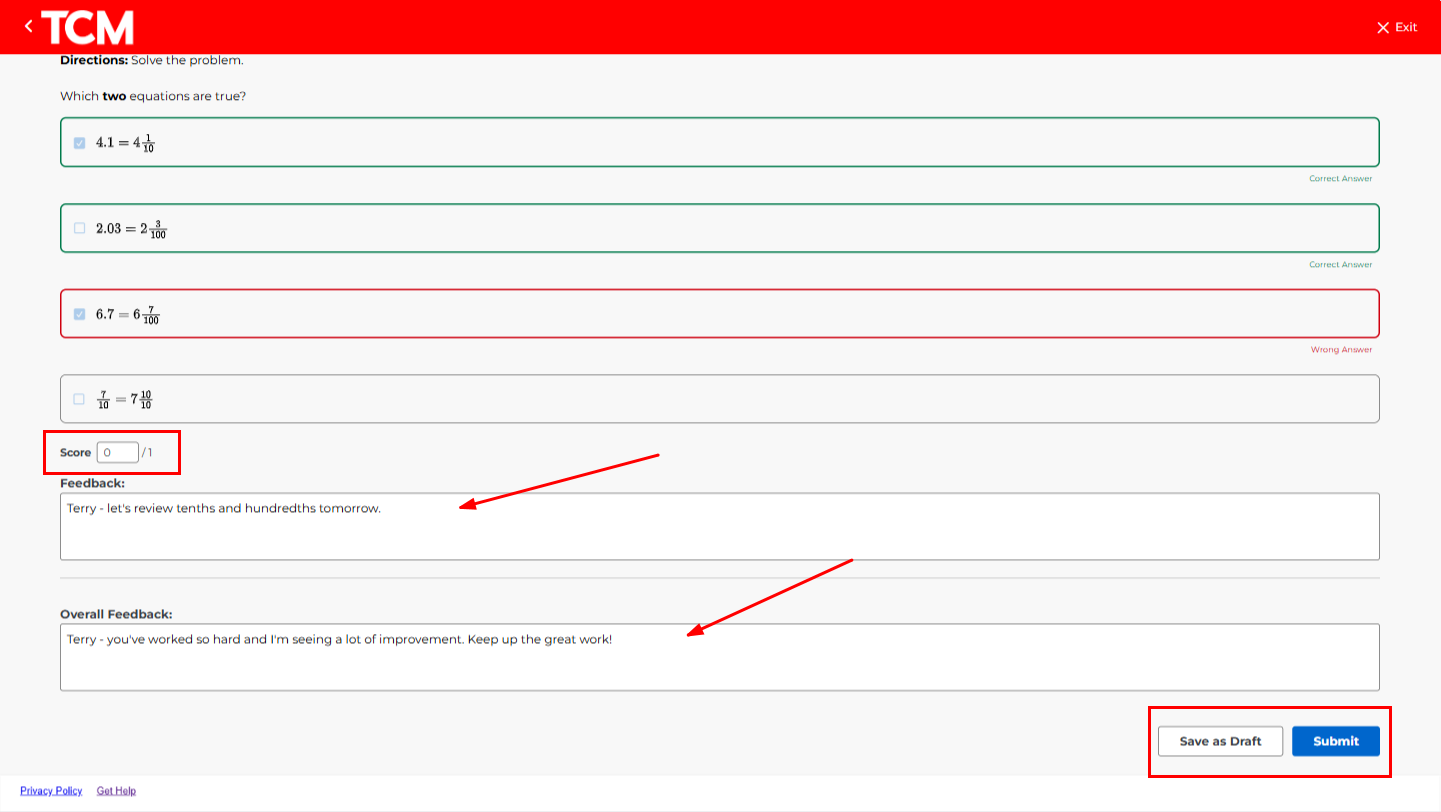The width and height of the screenshot is (1441, 812).
Task: Click the Wrong Answer label under 6.7 equation
Action: coord(1341,350)
